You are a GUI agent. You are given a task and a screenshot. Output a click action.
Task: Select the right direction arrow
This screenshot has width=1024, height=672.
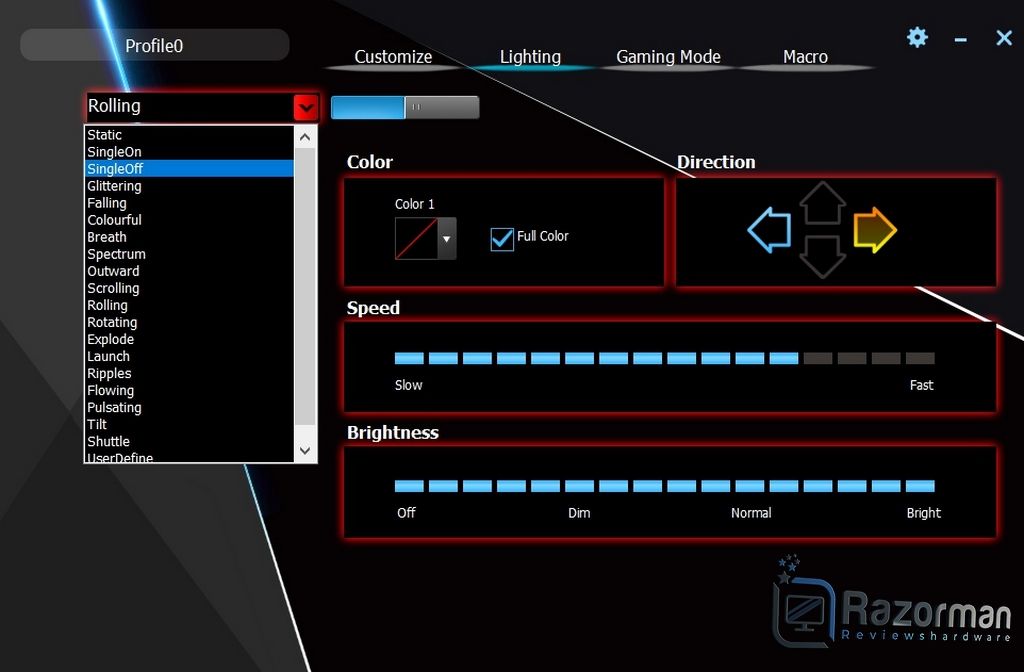[x=875, y=230]
